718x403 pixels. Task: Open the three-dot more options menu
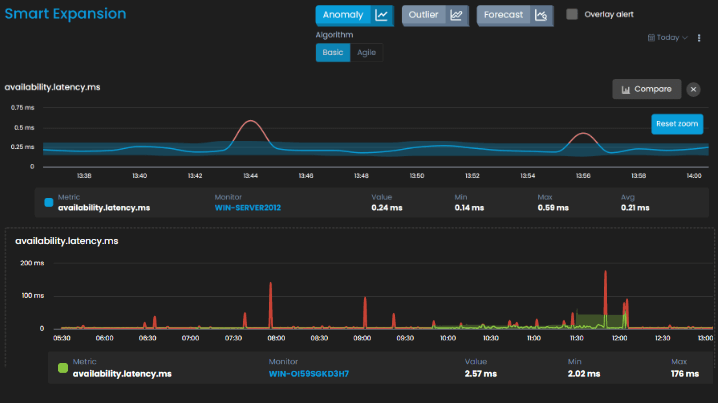(699, 38)
